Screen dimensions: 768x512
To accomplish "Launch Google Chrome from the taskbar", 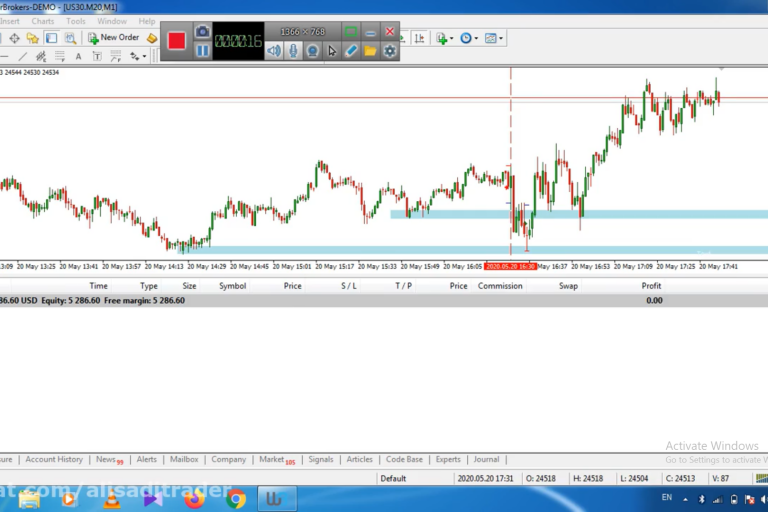I will (236, 498).
